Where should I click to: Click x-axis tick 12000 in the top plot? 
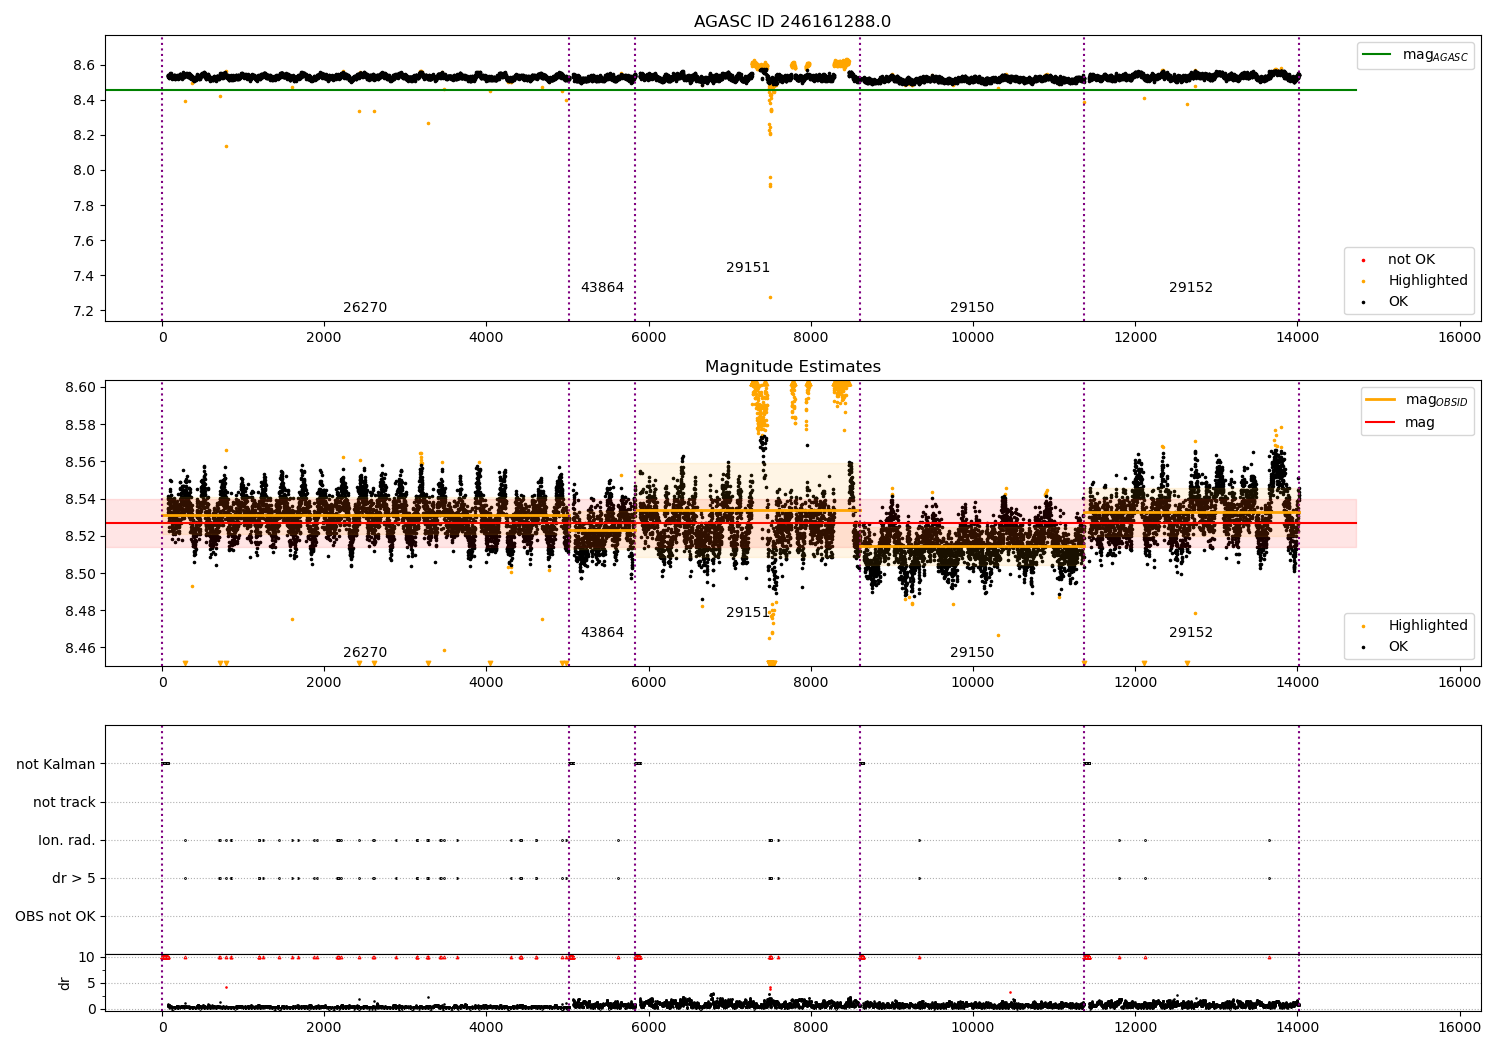1134,338
